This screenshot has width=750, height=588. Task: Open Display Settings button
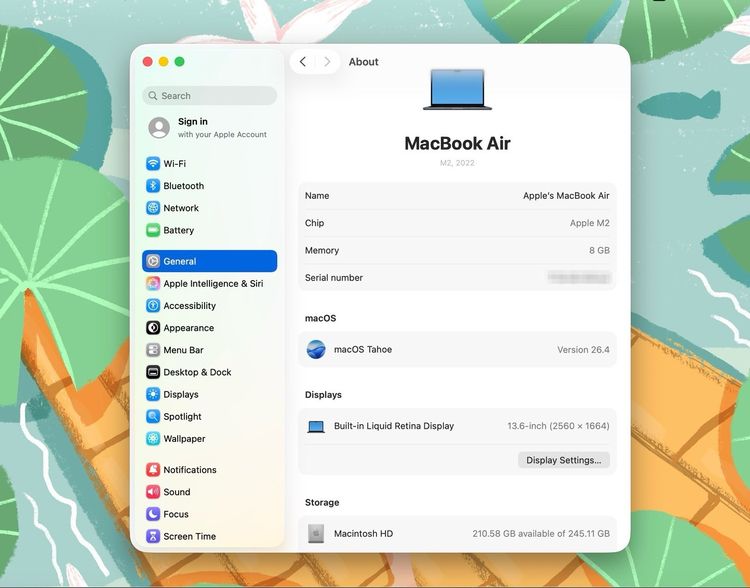click(563, 460)
